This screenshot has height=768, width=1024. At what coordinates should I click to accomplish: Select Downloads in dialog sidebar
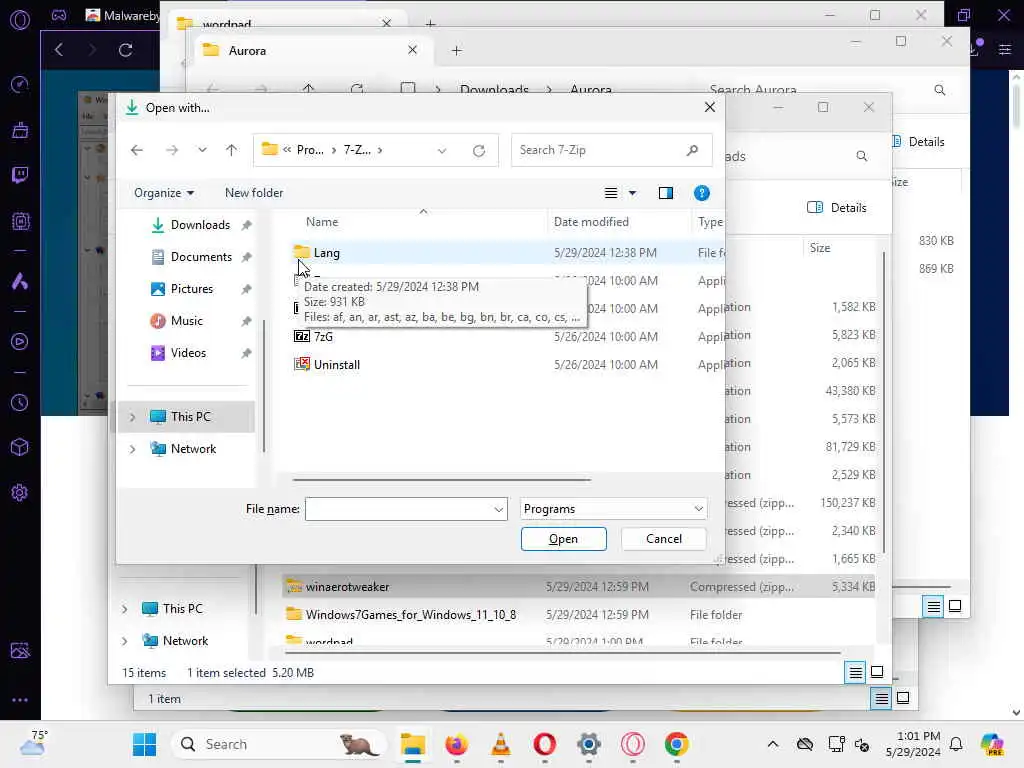click(x=200, y=225)
